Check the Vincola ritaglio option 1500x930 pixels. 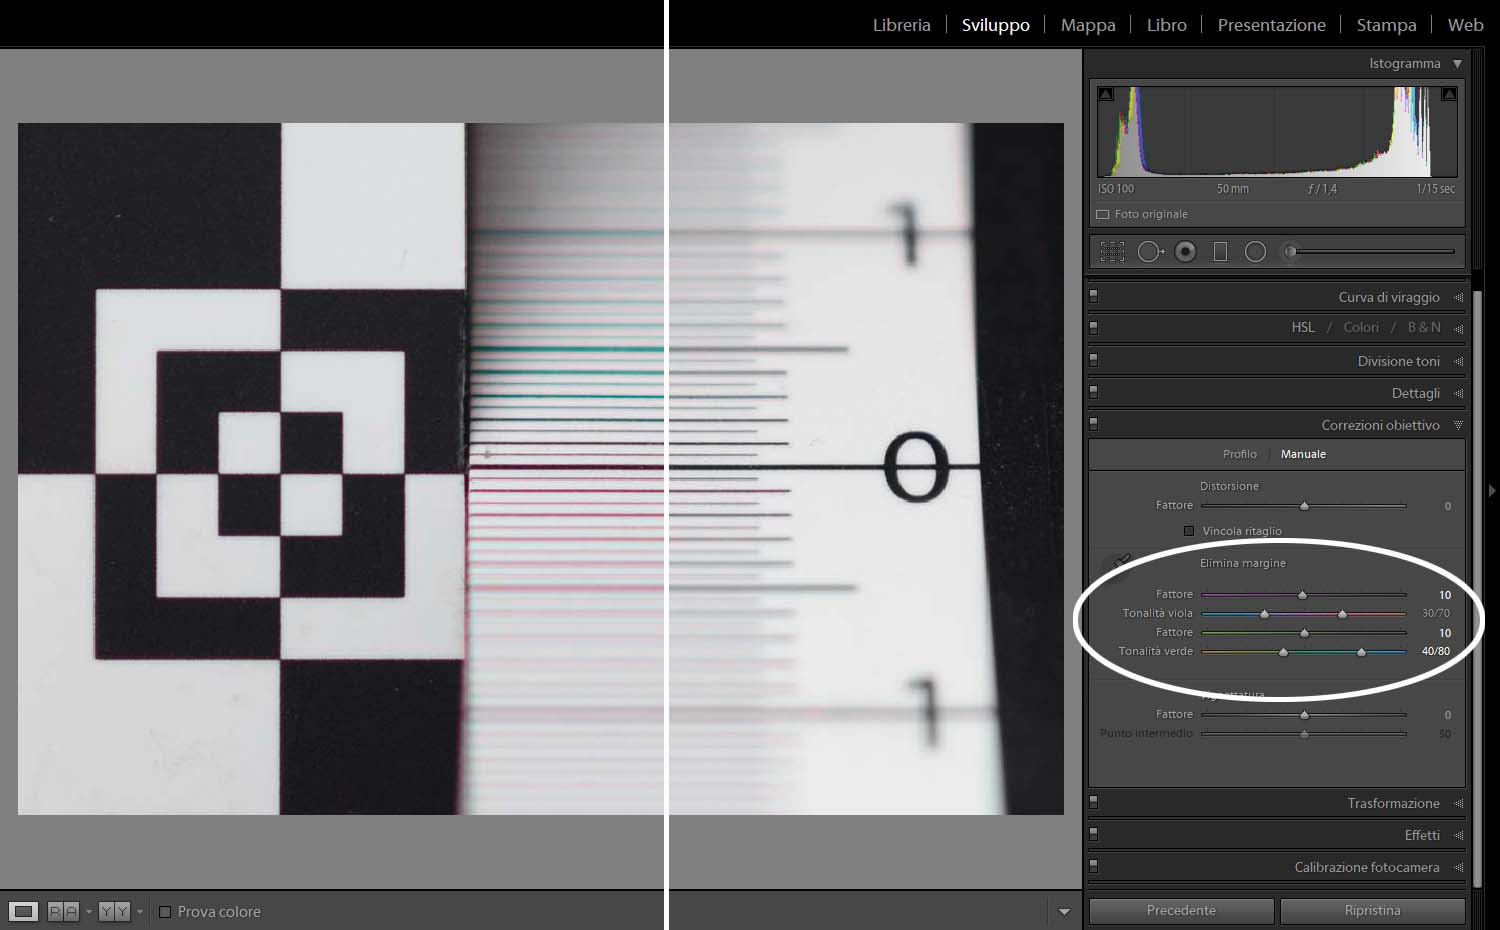pos(1189,531)
